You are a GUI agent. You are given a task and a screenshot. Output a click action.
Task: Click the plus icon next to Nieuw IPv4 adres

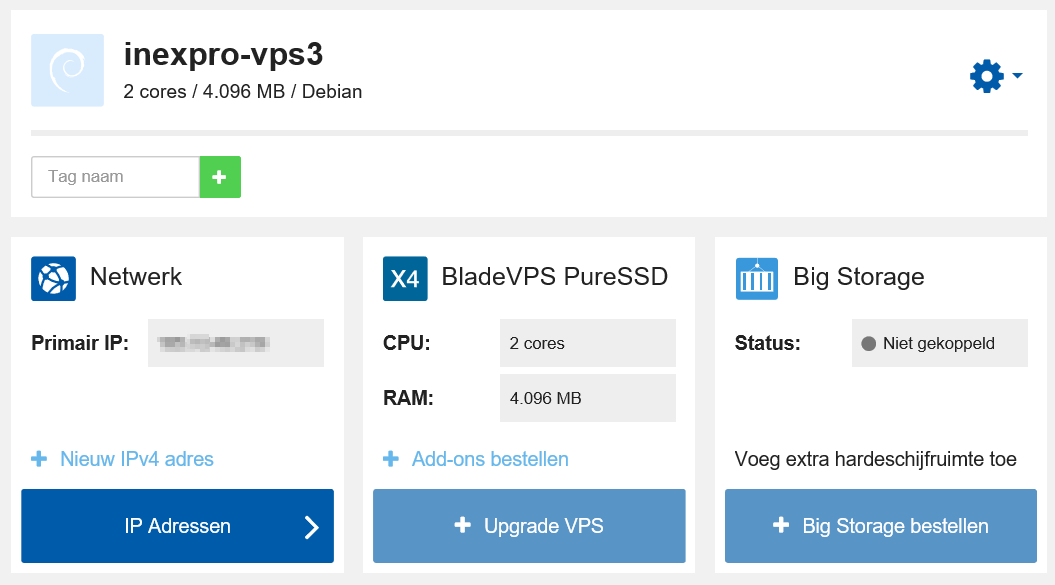[38, 459]
